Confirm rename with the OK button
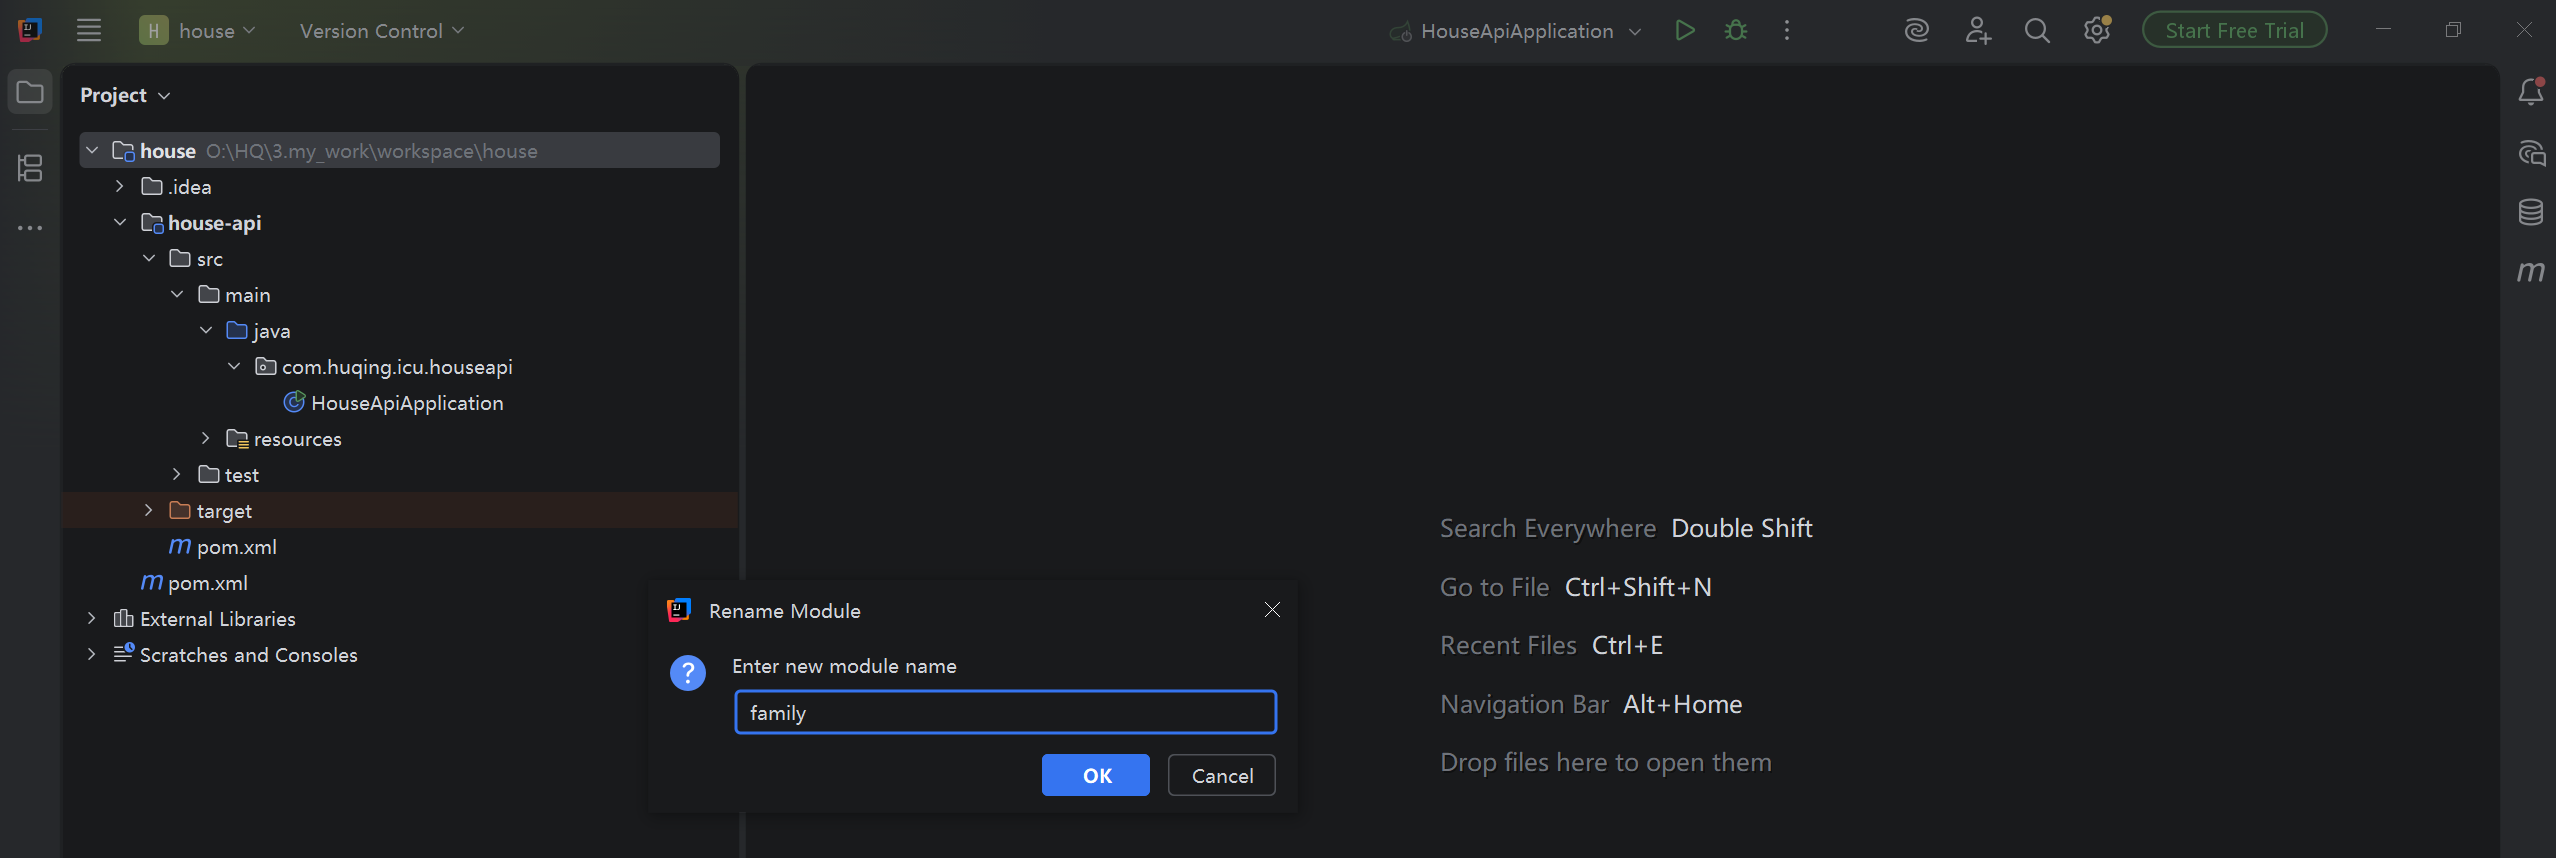 coord(1096,775)
